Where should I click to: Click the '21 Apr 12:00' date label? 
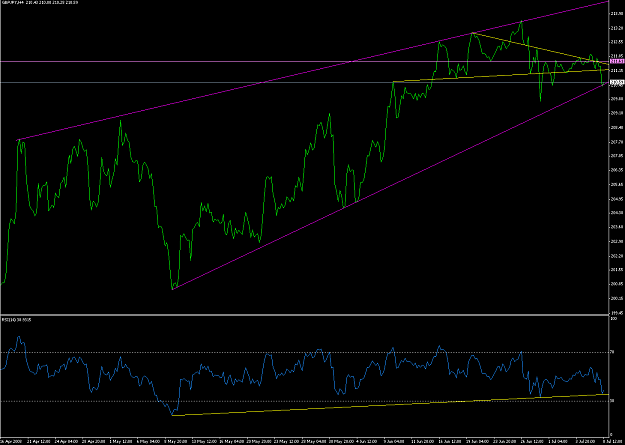pos(41,442)
